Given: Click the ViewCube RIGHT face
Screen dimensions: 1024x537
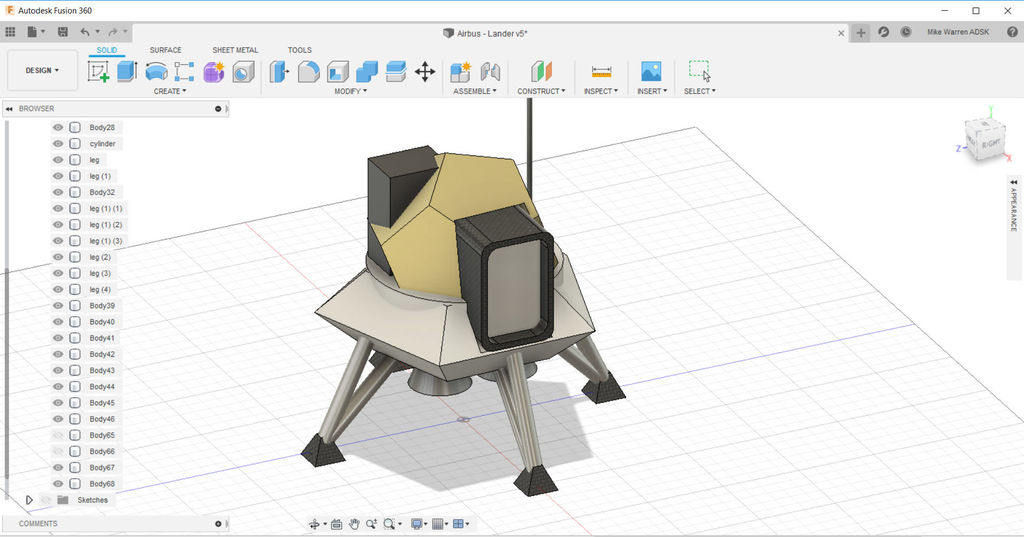Looking at the screenshot, I should point(991,144).
